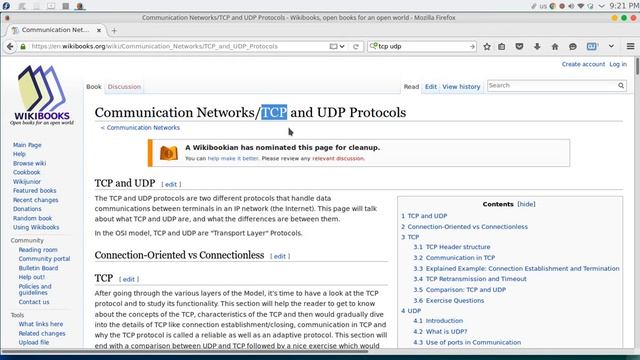Open the relevant discussion link
The image size is (640, 360).
(338, 158)
